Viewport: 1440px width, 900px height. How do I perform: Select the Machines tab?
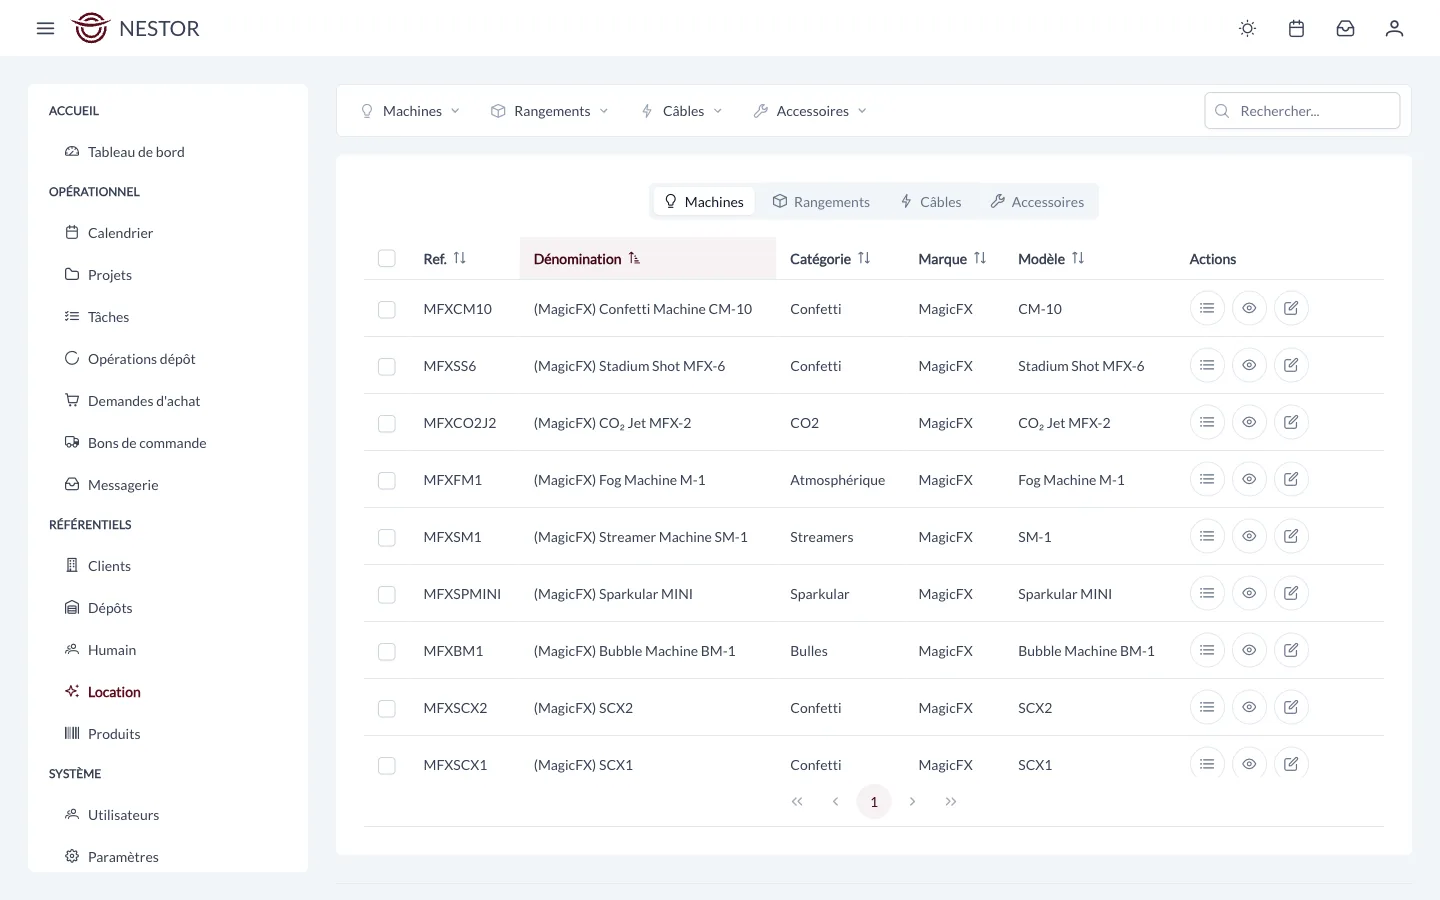[x=704, y=201]
